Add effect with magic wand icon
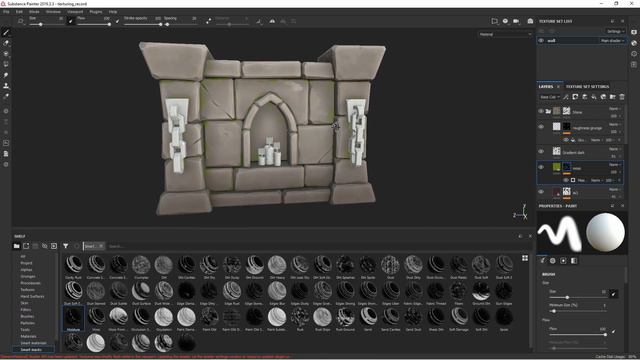 pos(566,97)
